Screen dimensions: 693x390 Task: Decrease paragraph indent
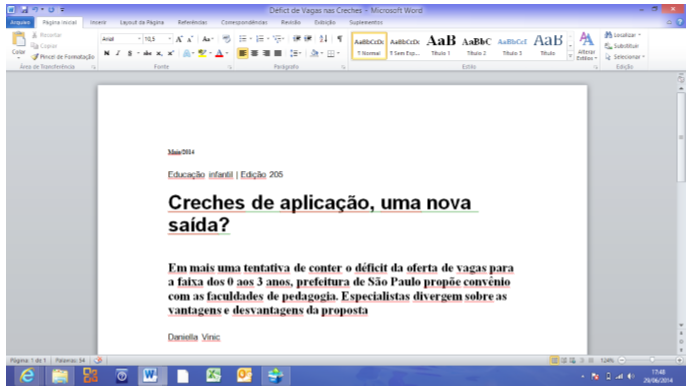point(297,39)
